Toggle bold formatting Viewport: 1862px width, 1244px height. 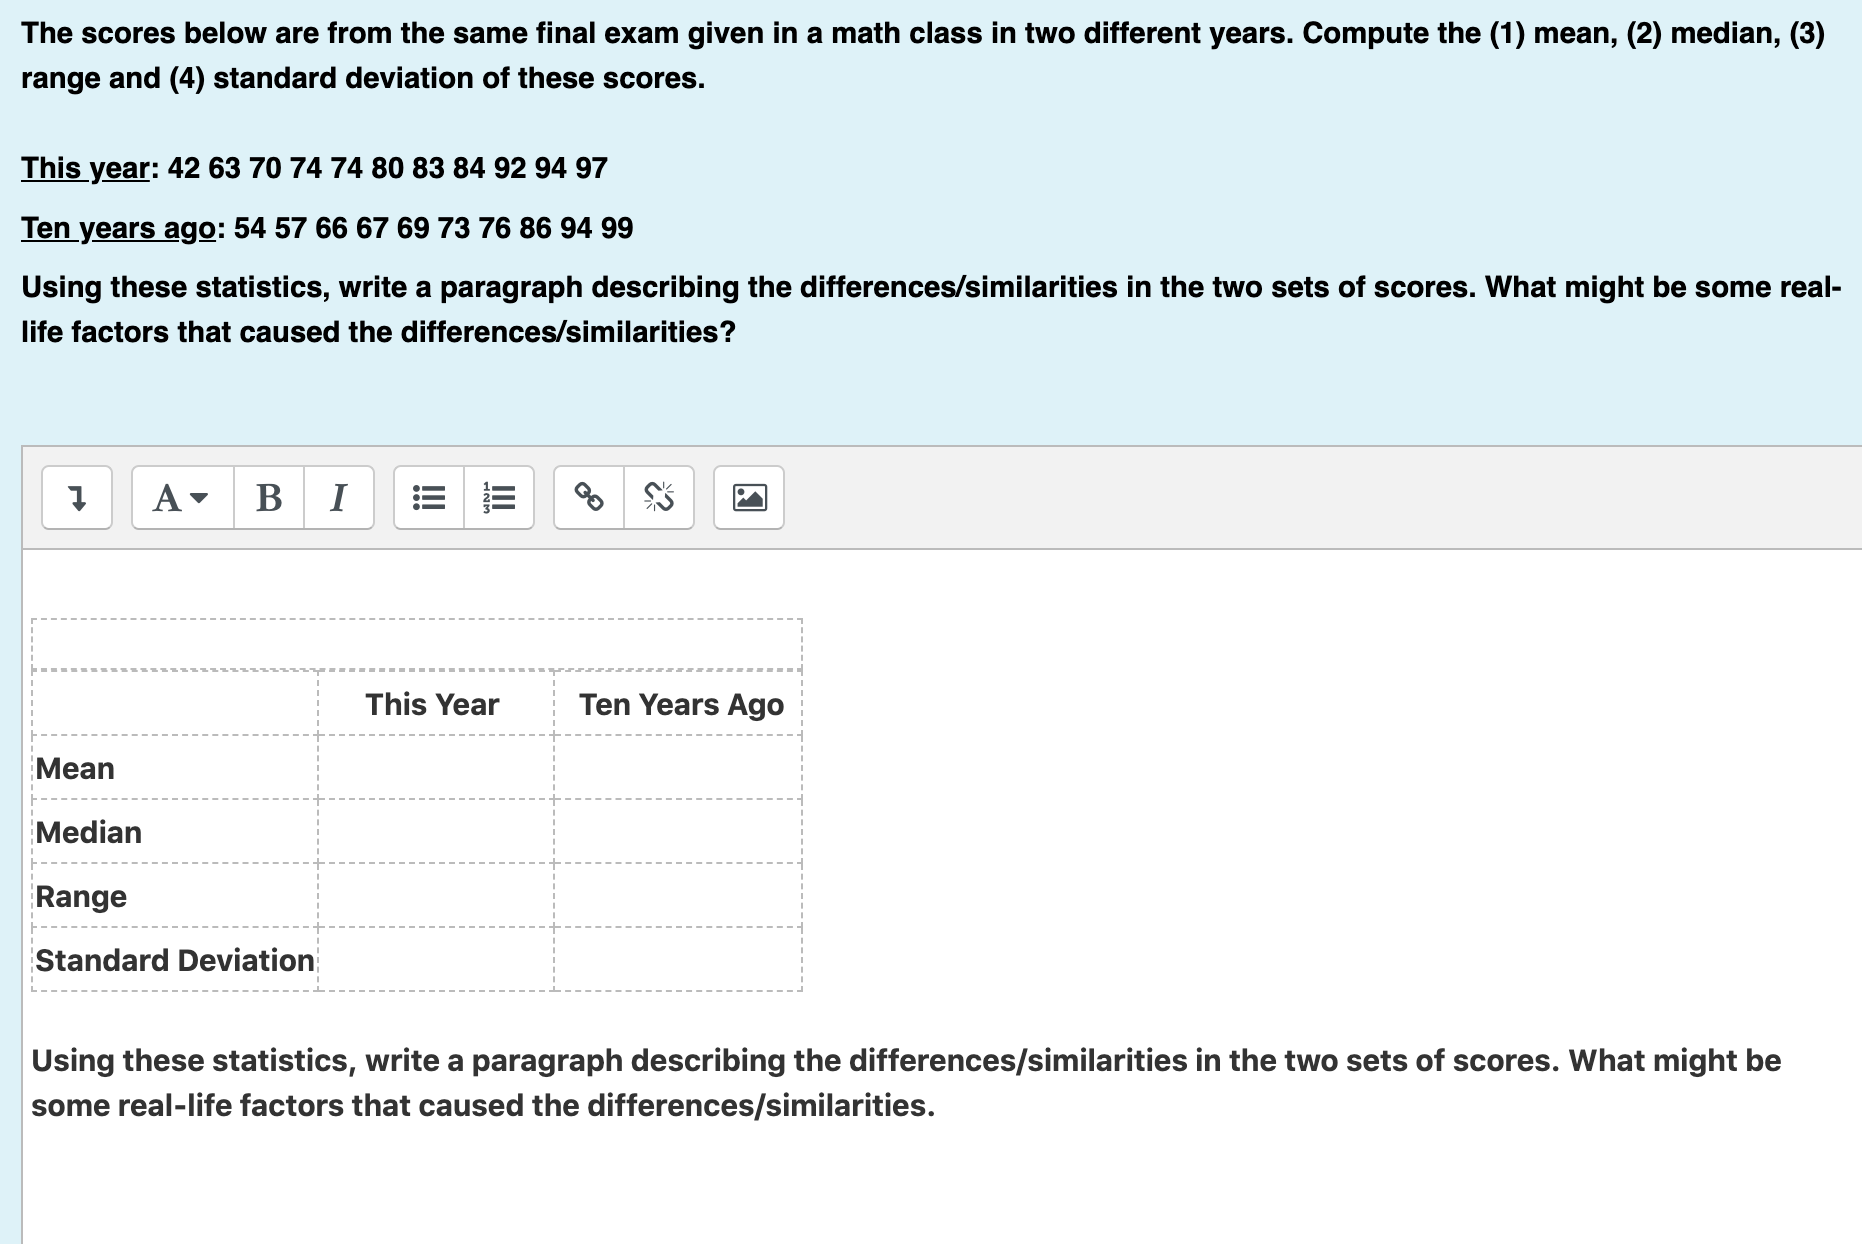(269, 497)
